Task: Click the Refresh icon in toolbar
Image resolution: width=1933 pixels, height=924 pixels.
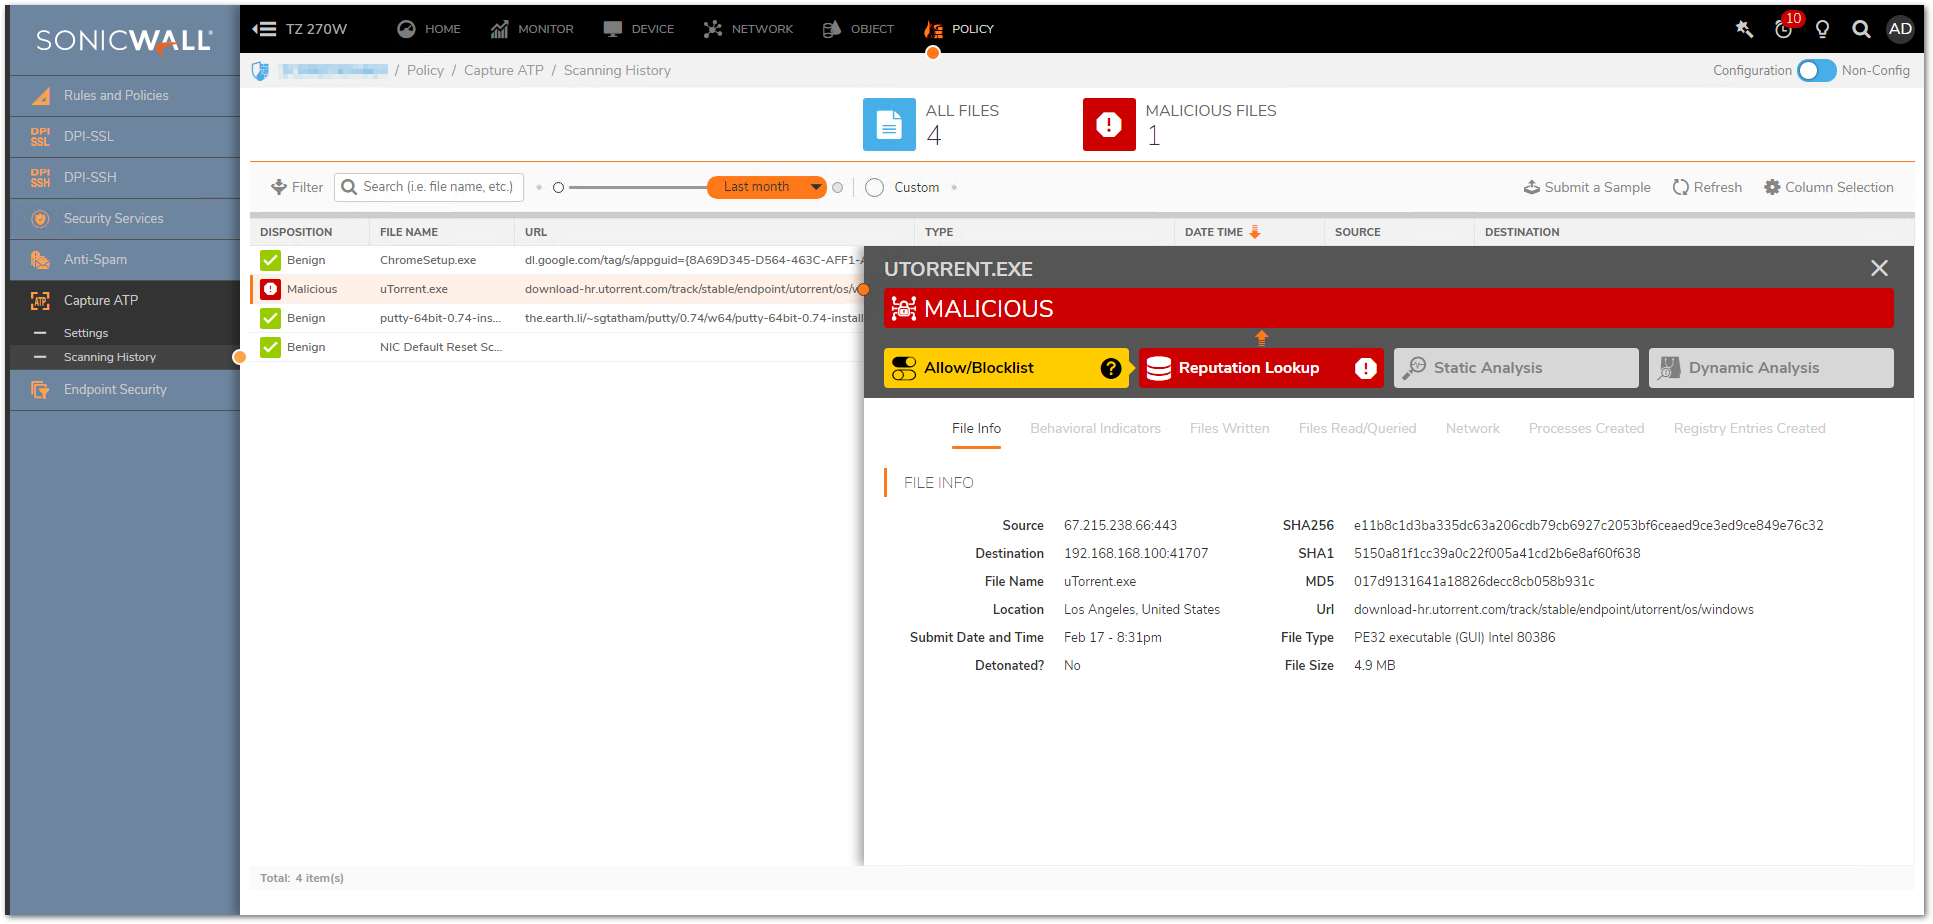Action: click(x=1681, y=187)
